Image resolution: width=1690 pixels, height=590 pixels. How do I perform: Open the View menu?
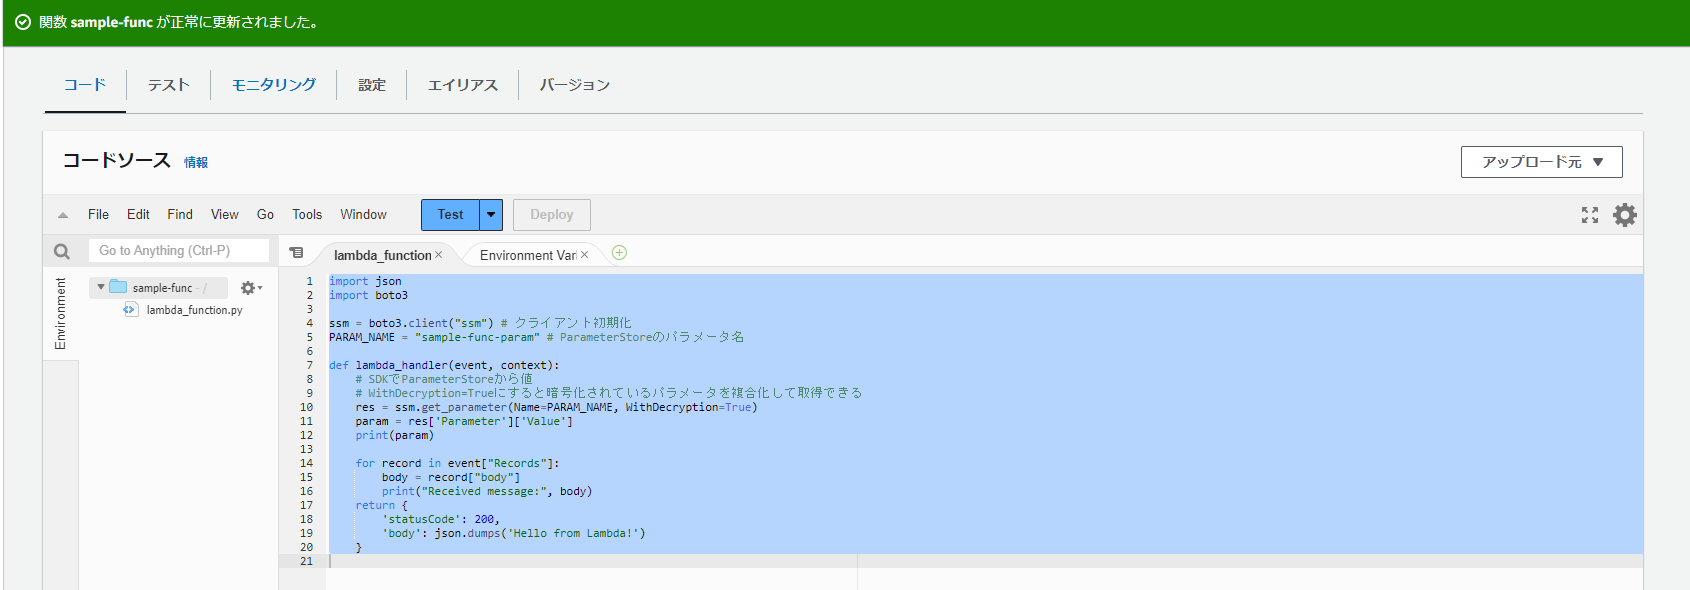point(225,214)
